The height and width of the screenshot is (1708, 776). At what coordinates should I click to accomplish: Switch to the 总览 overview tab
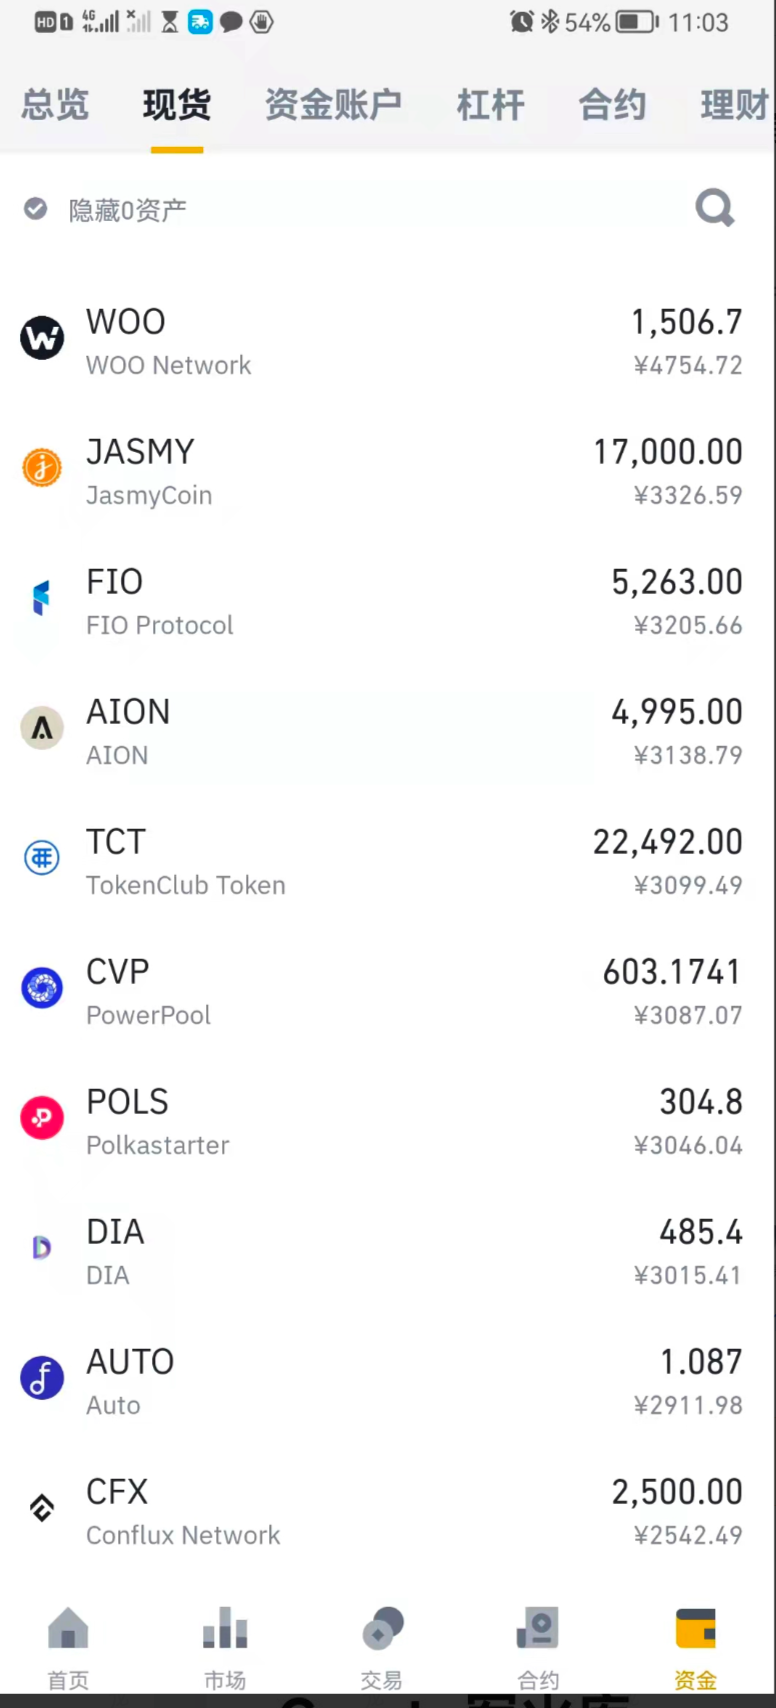[55, 105]
